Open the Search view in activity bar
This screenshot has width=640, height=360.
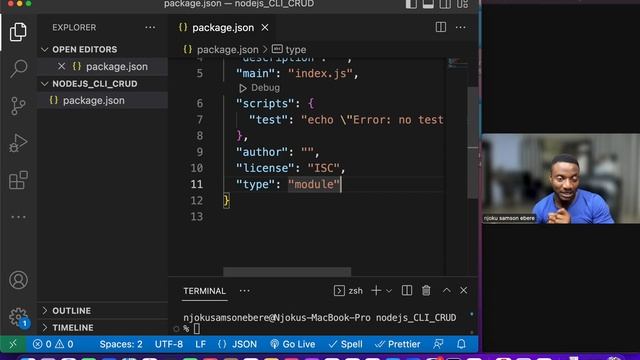pos(18,68)
